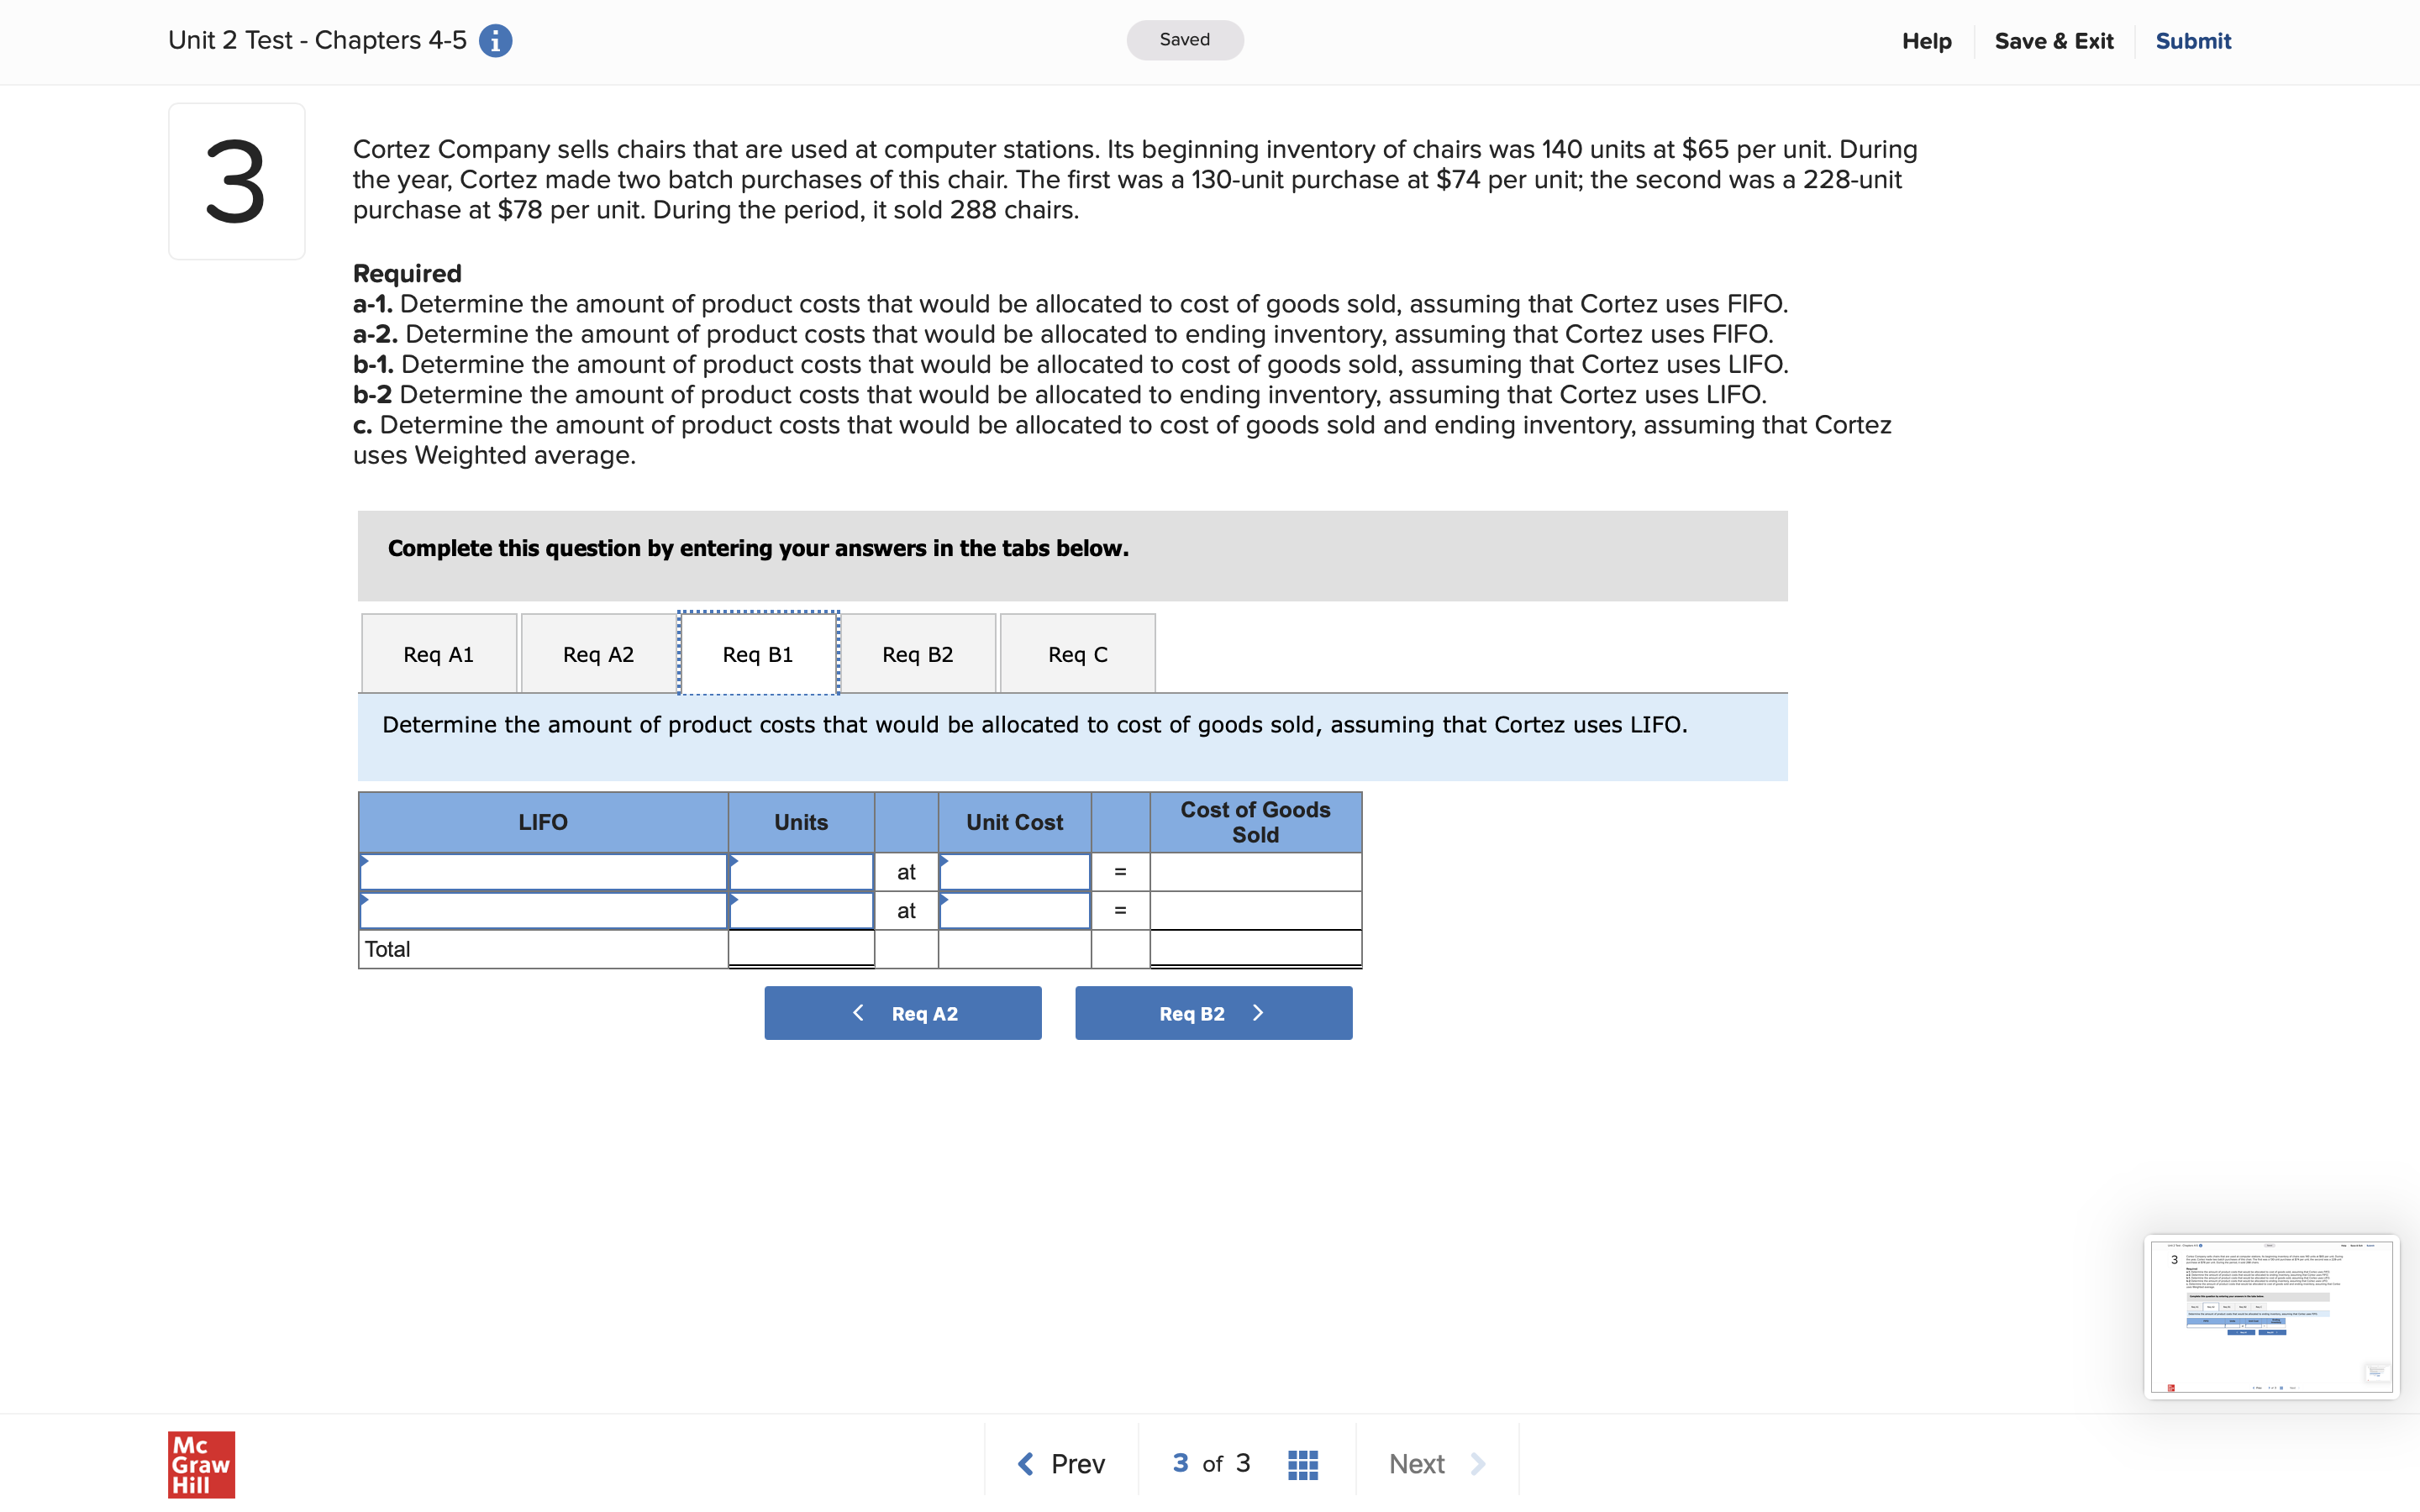This screenshot has width=2420, height=1512.
Task: Open the question grid navigator icon
Action: pyautogui.click(x=1302, y=1464)
